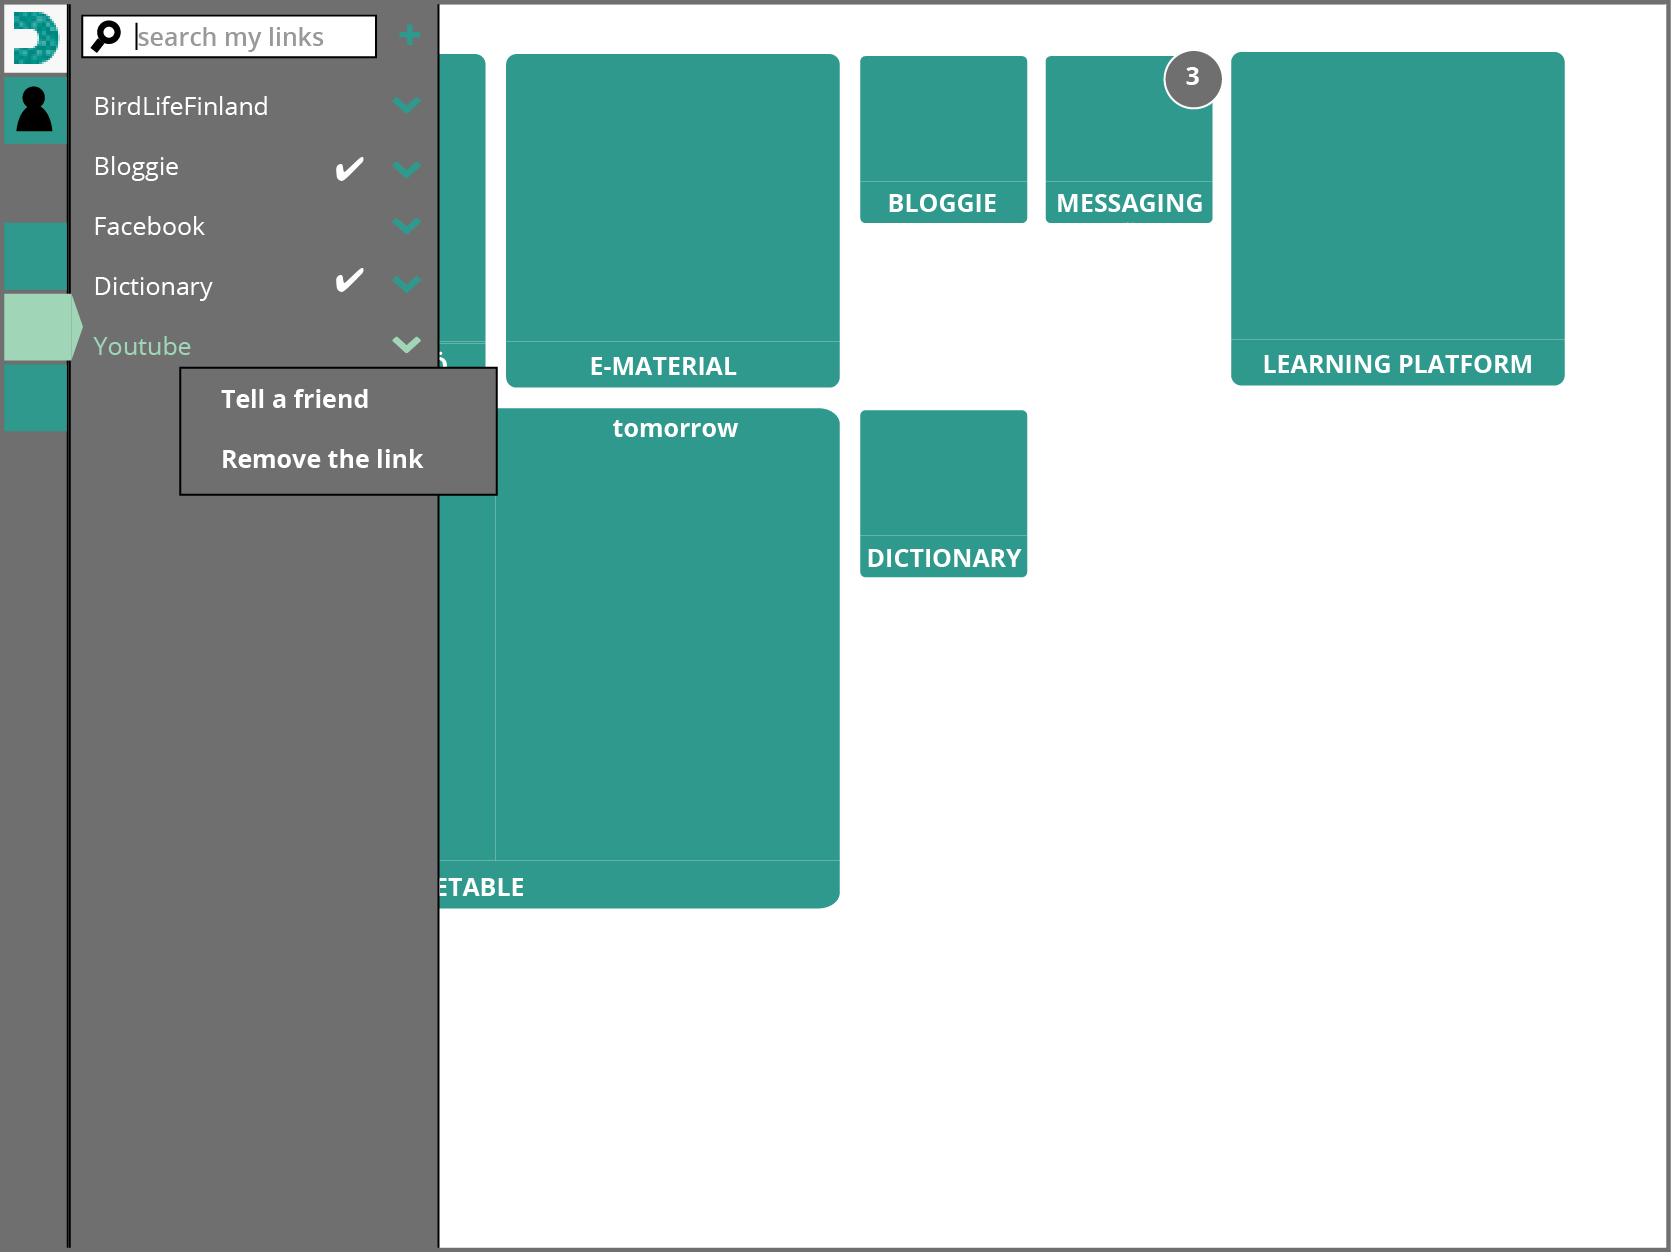
Task: Expand the Bloggie chevron
Action: 406,169
